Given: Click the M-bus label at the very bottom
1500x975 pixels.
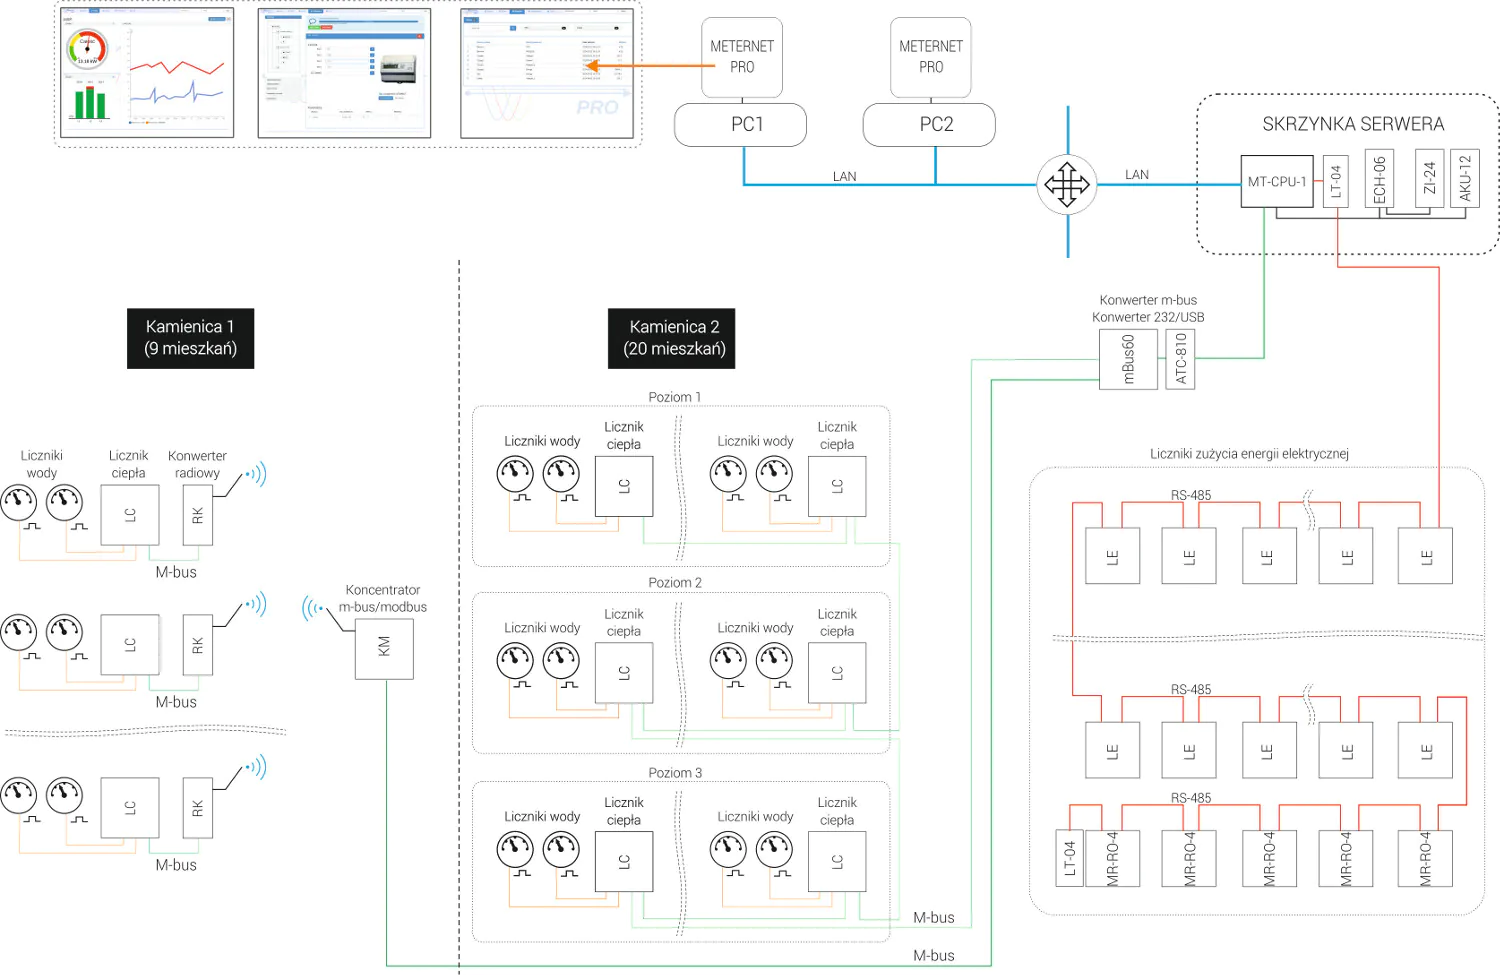Looking at the screenshot, I should pyautogui.click(x=934, y=956).
